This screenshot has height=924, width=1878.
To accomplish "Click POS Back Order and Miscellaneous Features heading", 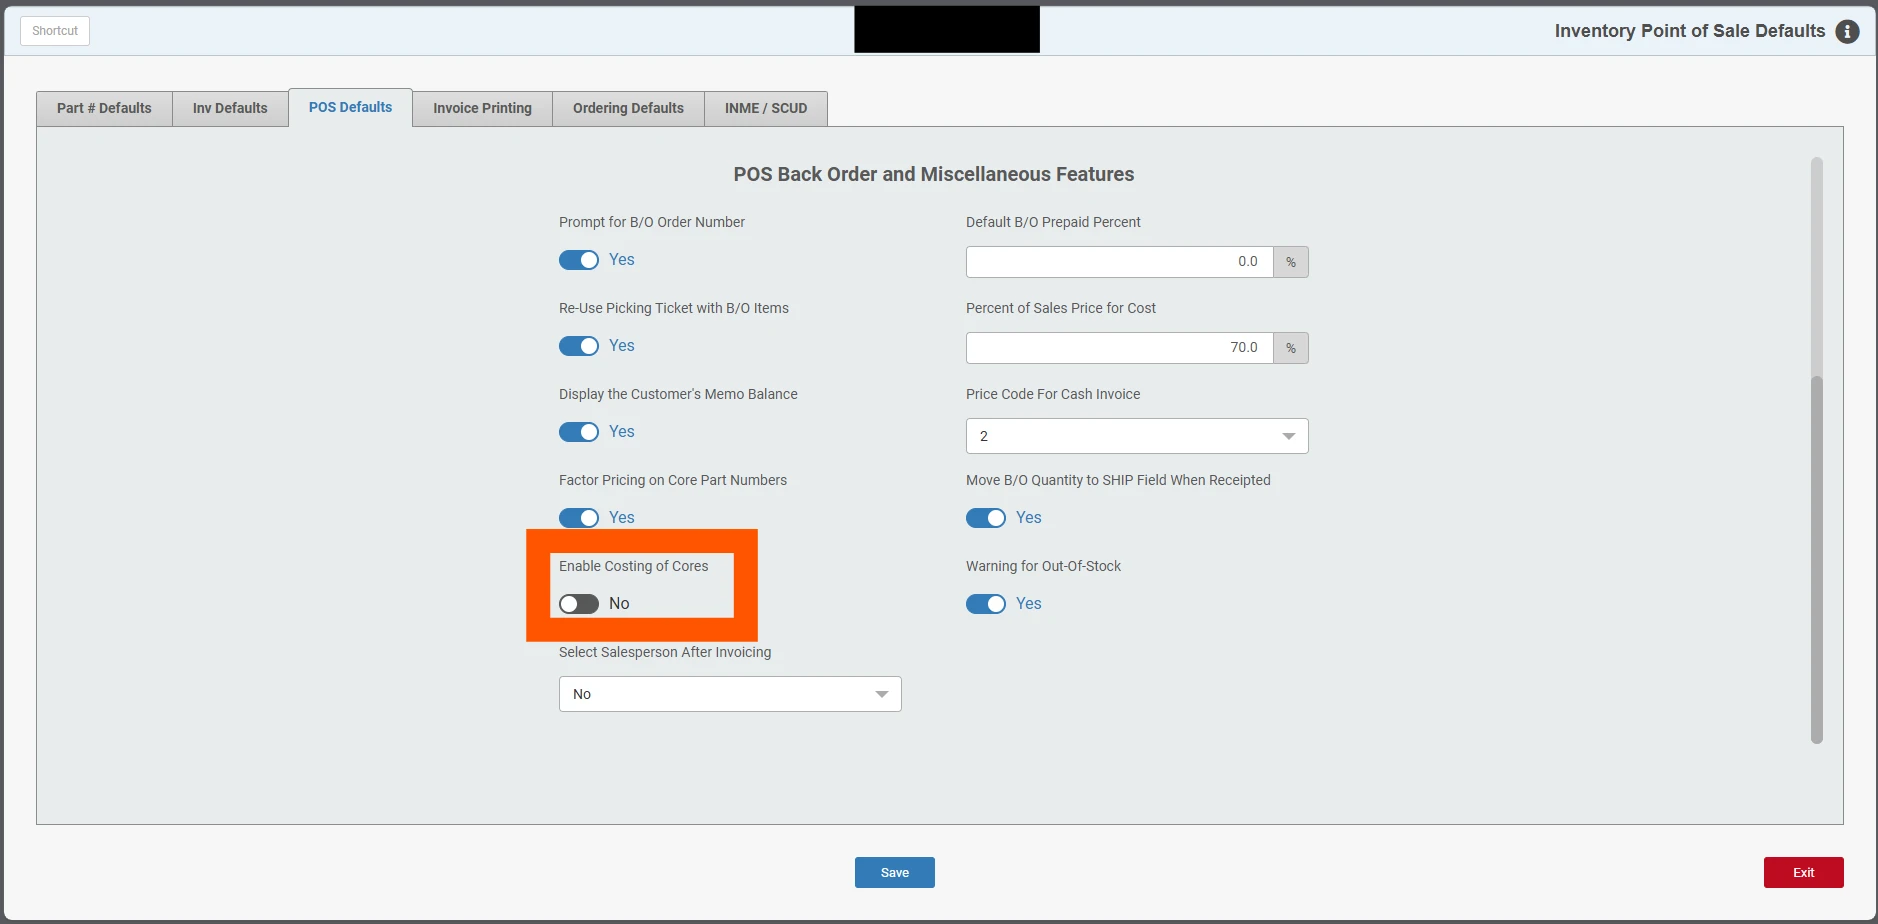I will click(934, 174).
